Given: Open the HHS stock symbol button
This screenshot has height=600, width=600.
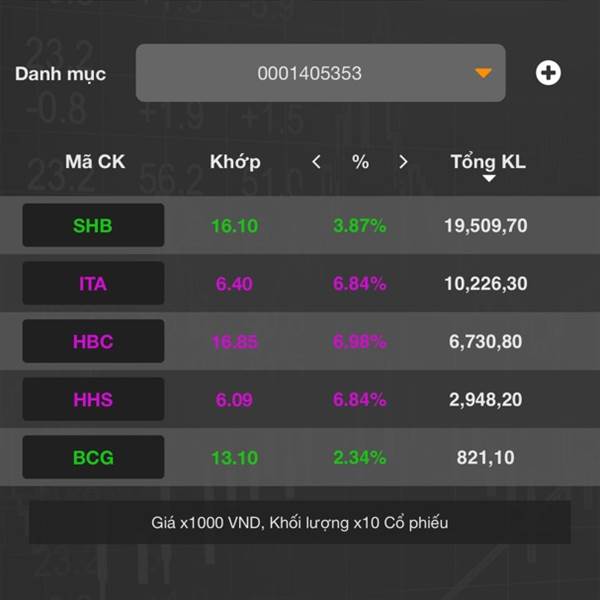Looking at the screenshot, I should pos(93,399).
